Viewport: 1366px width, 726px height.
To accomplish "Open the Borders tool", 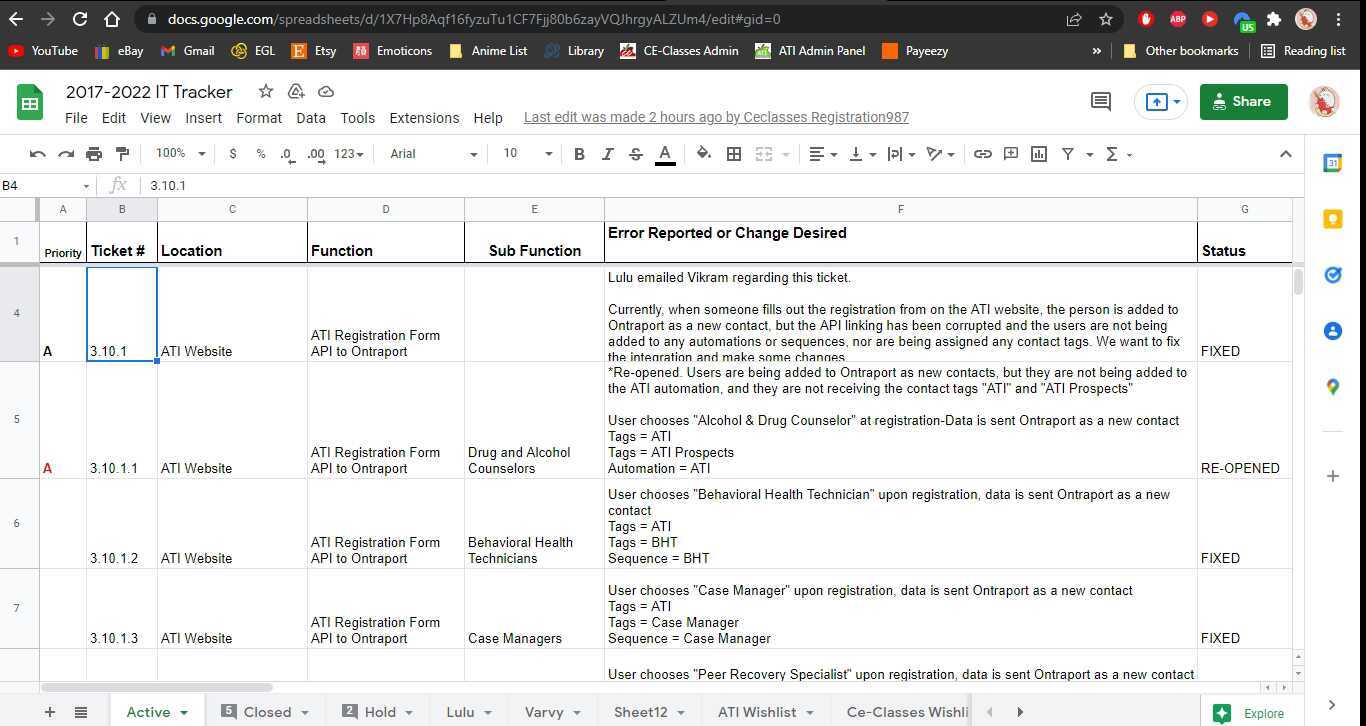I will 734,154.
